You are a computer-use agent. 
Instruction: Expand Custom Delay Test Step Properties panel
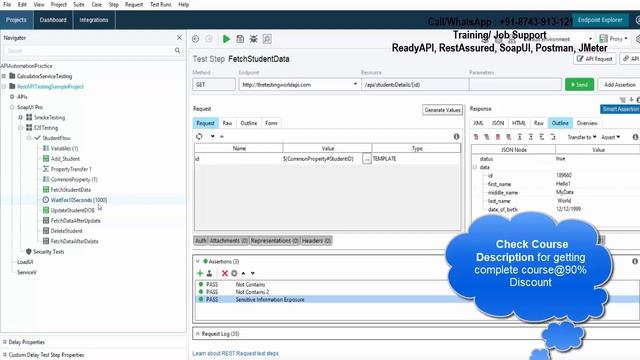[x=4, y=355]
